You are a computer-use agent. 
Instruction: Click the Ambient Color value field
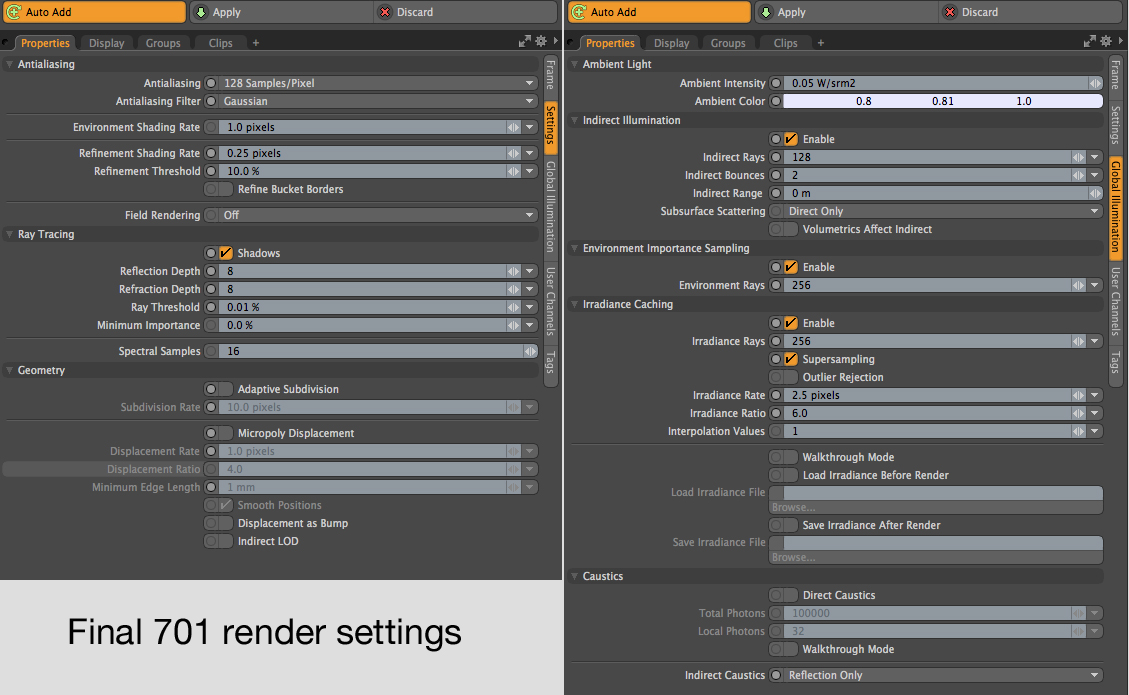click(x=942, y=101)
